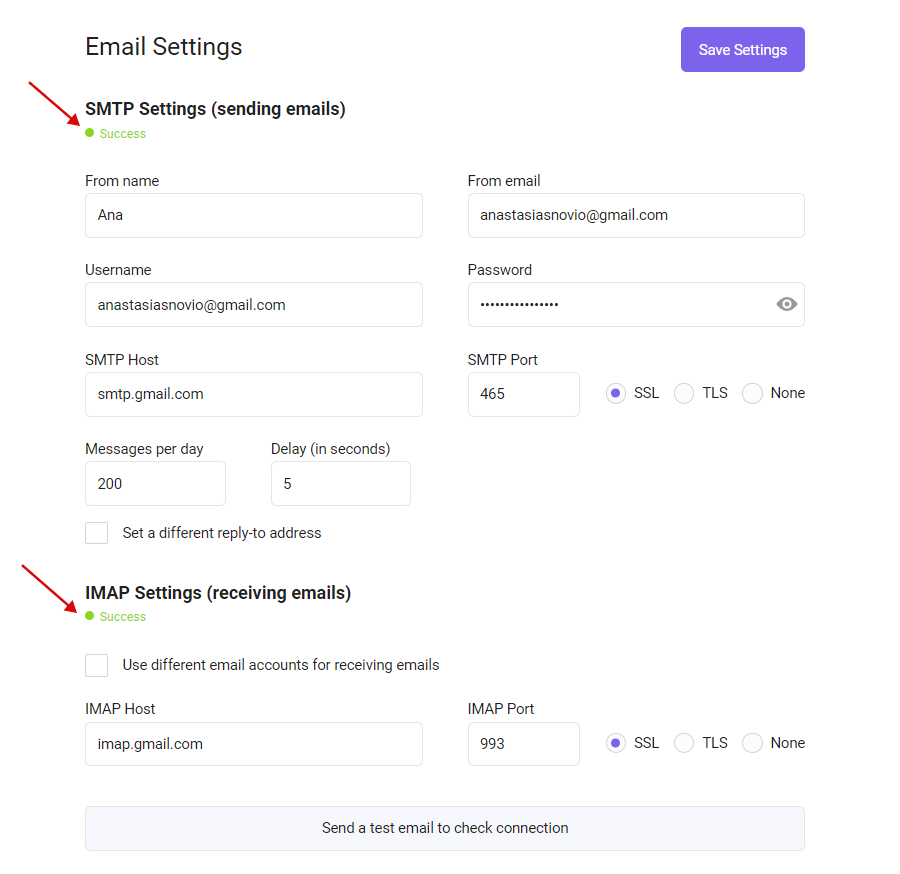The height and width of the screenshot is (874, 900).
Task: Click the SMTP Port field showing 465
Action: [523, 394]
